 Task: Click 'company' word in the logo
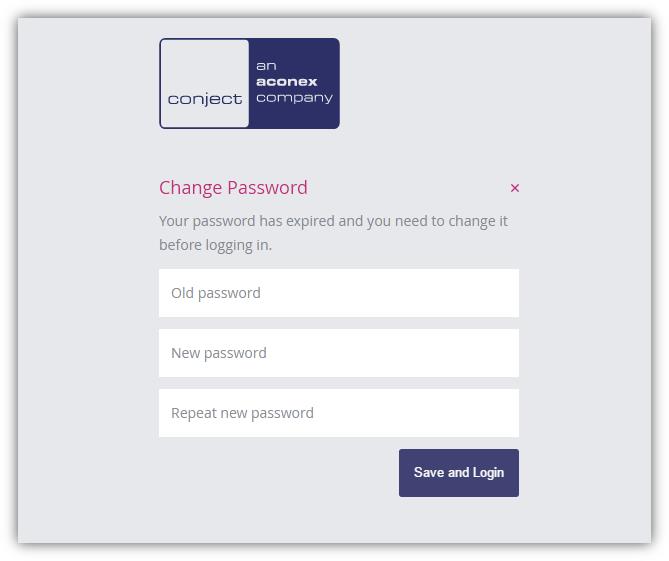[x=294, y=98]
